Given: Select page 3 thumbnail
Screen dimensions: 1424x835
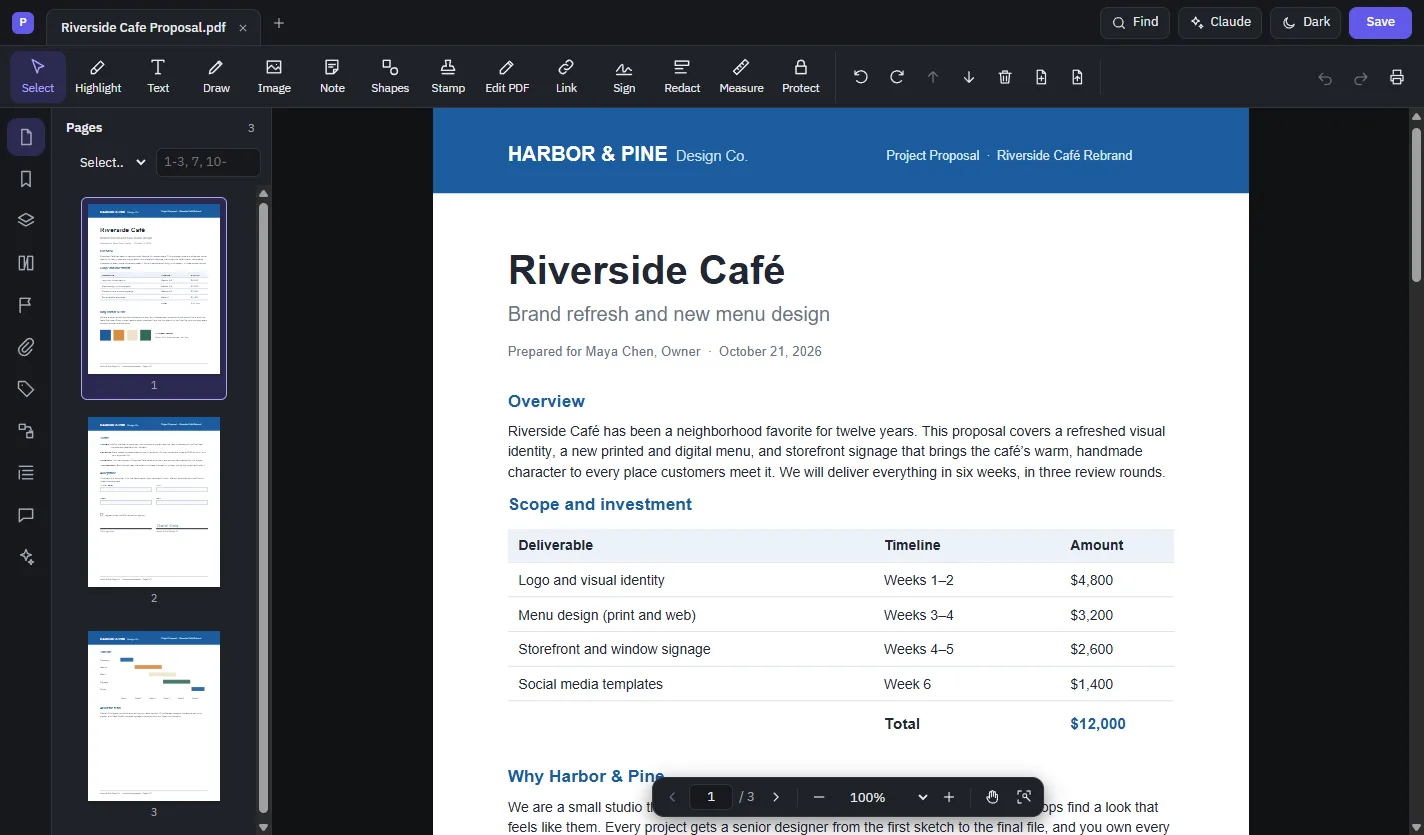Looking at the screenshot, I should click(154, 716).
